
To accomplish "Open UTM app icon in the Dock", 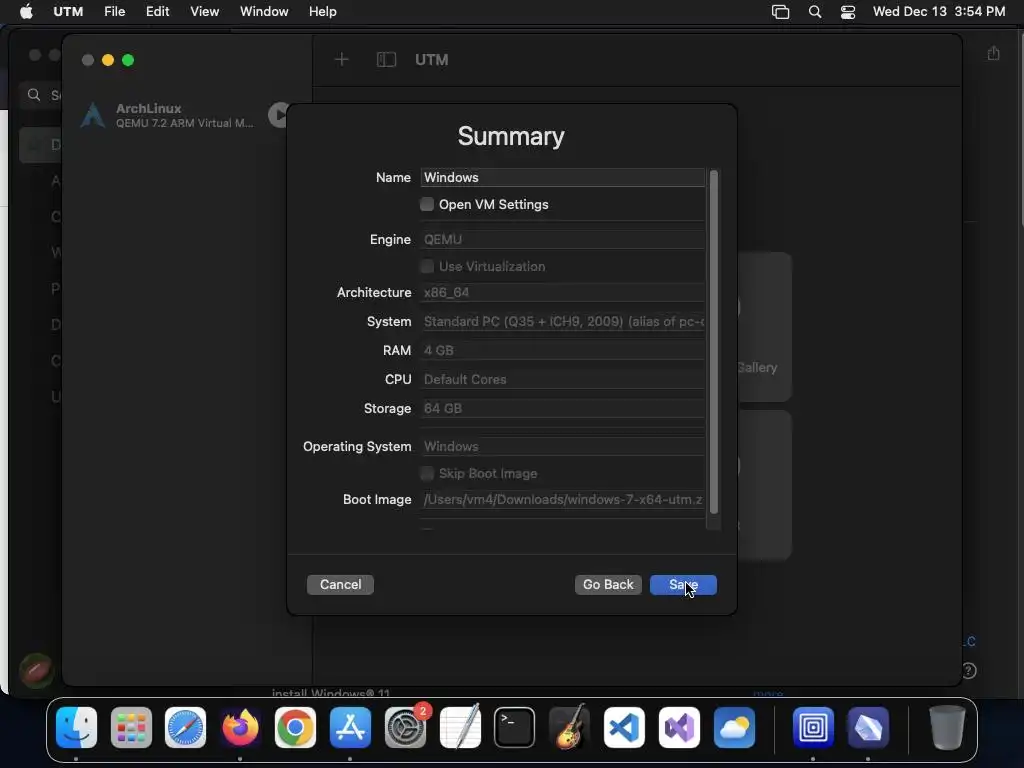I will point(813,727).
